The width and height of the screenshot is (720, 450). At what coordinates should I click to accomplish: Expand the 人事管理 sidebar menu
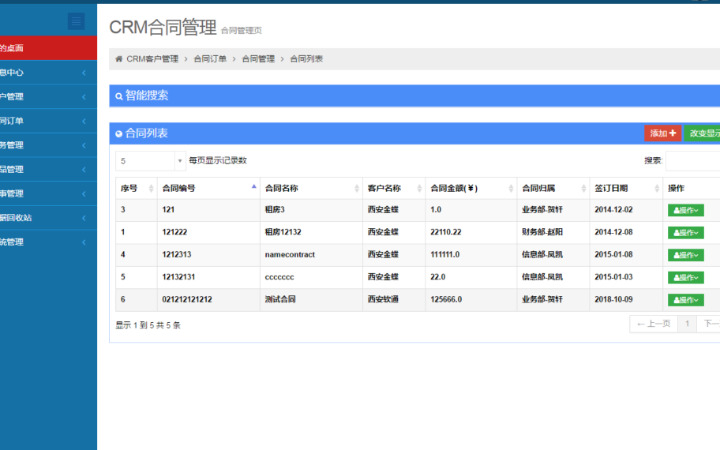(48, 194)
